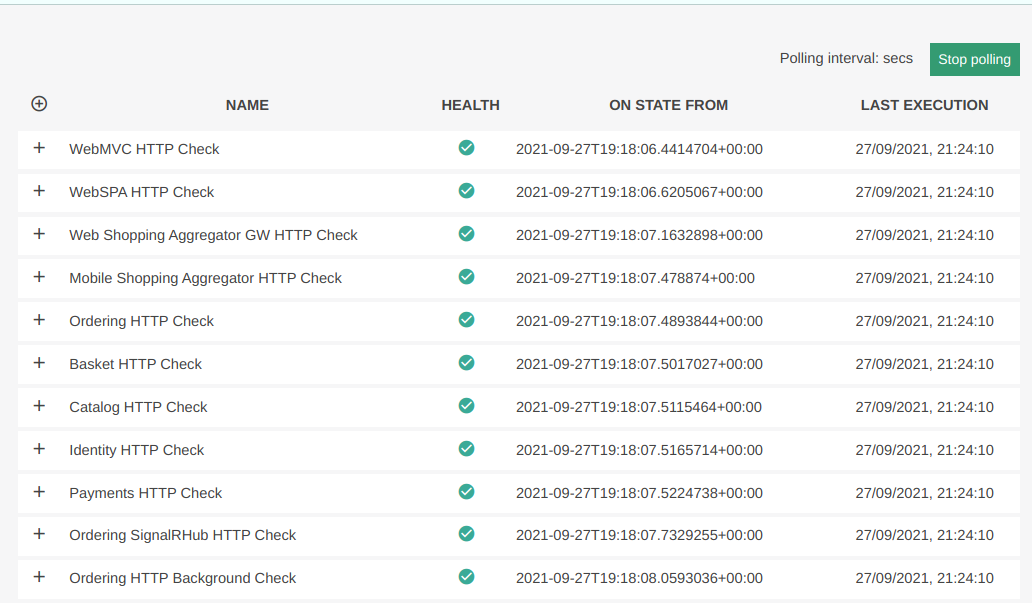Screen dimensions: 1032x603
Task: Click the healthy status icon for WebMVC HTTP Check
Action: click(467, 147)
